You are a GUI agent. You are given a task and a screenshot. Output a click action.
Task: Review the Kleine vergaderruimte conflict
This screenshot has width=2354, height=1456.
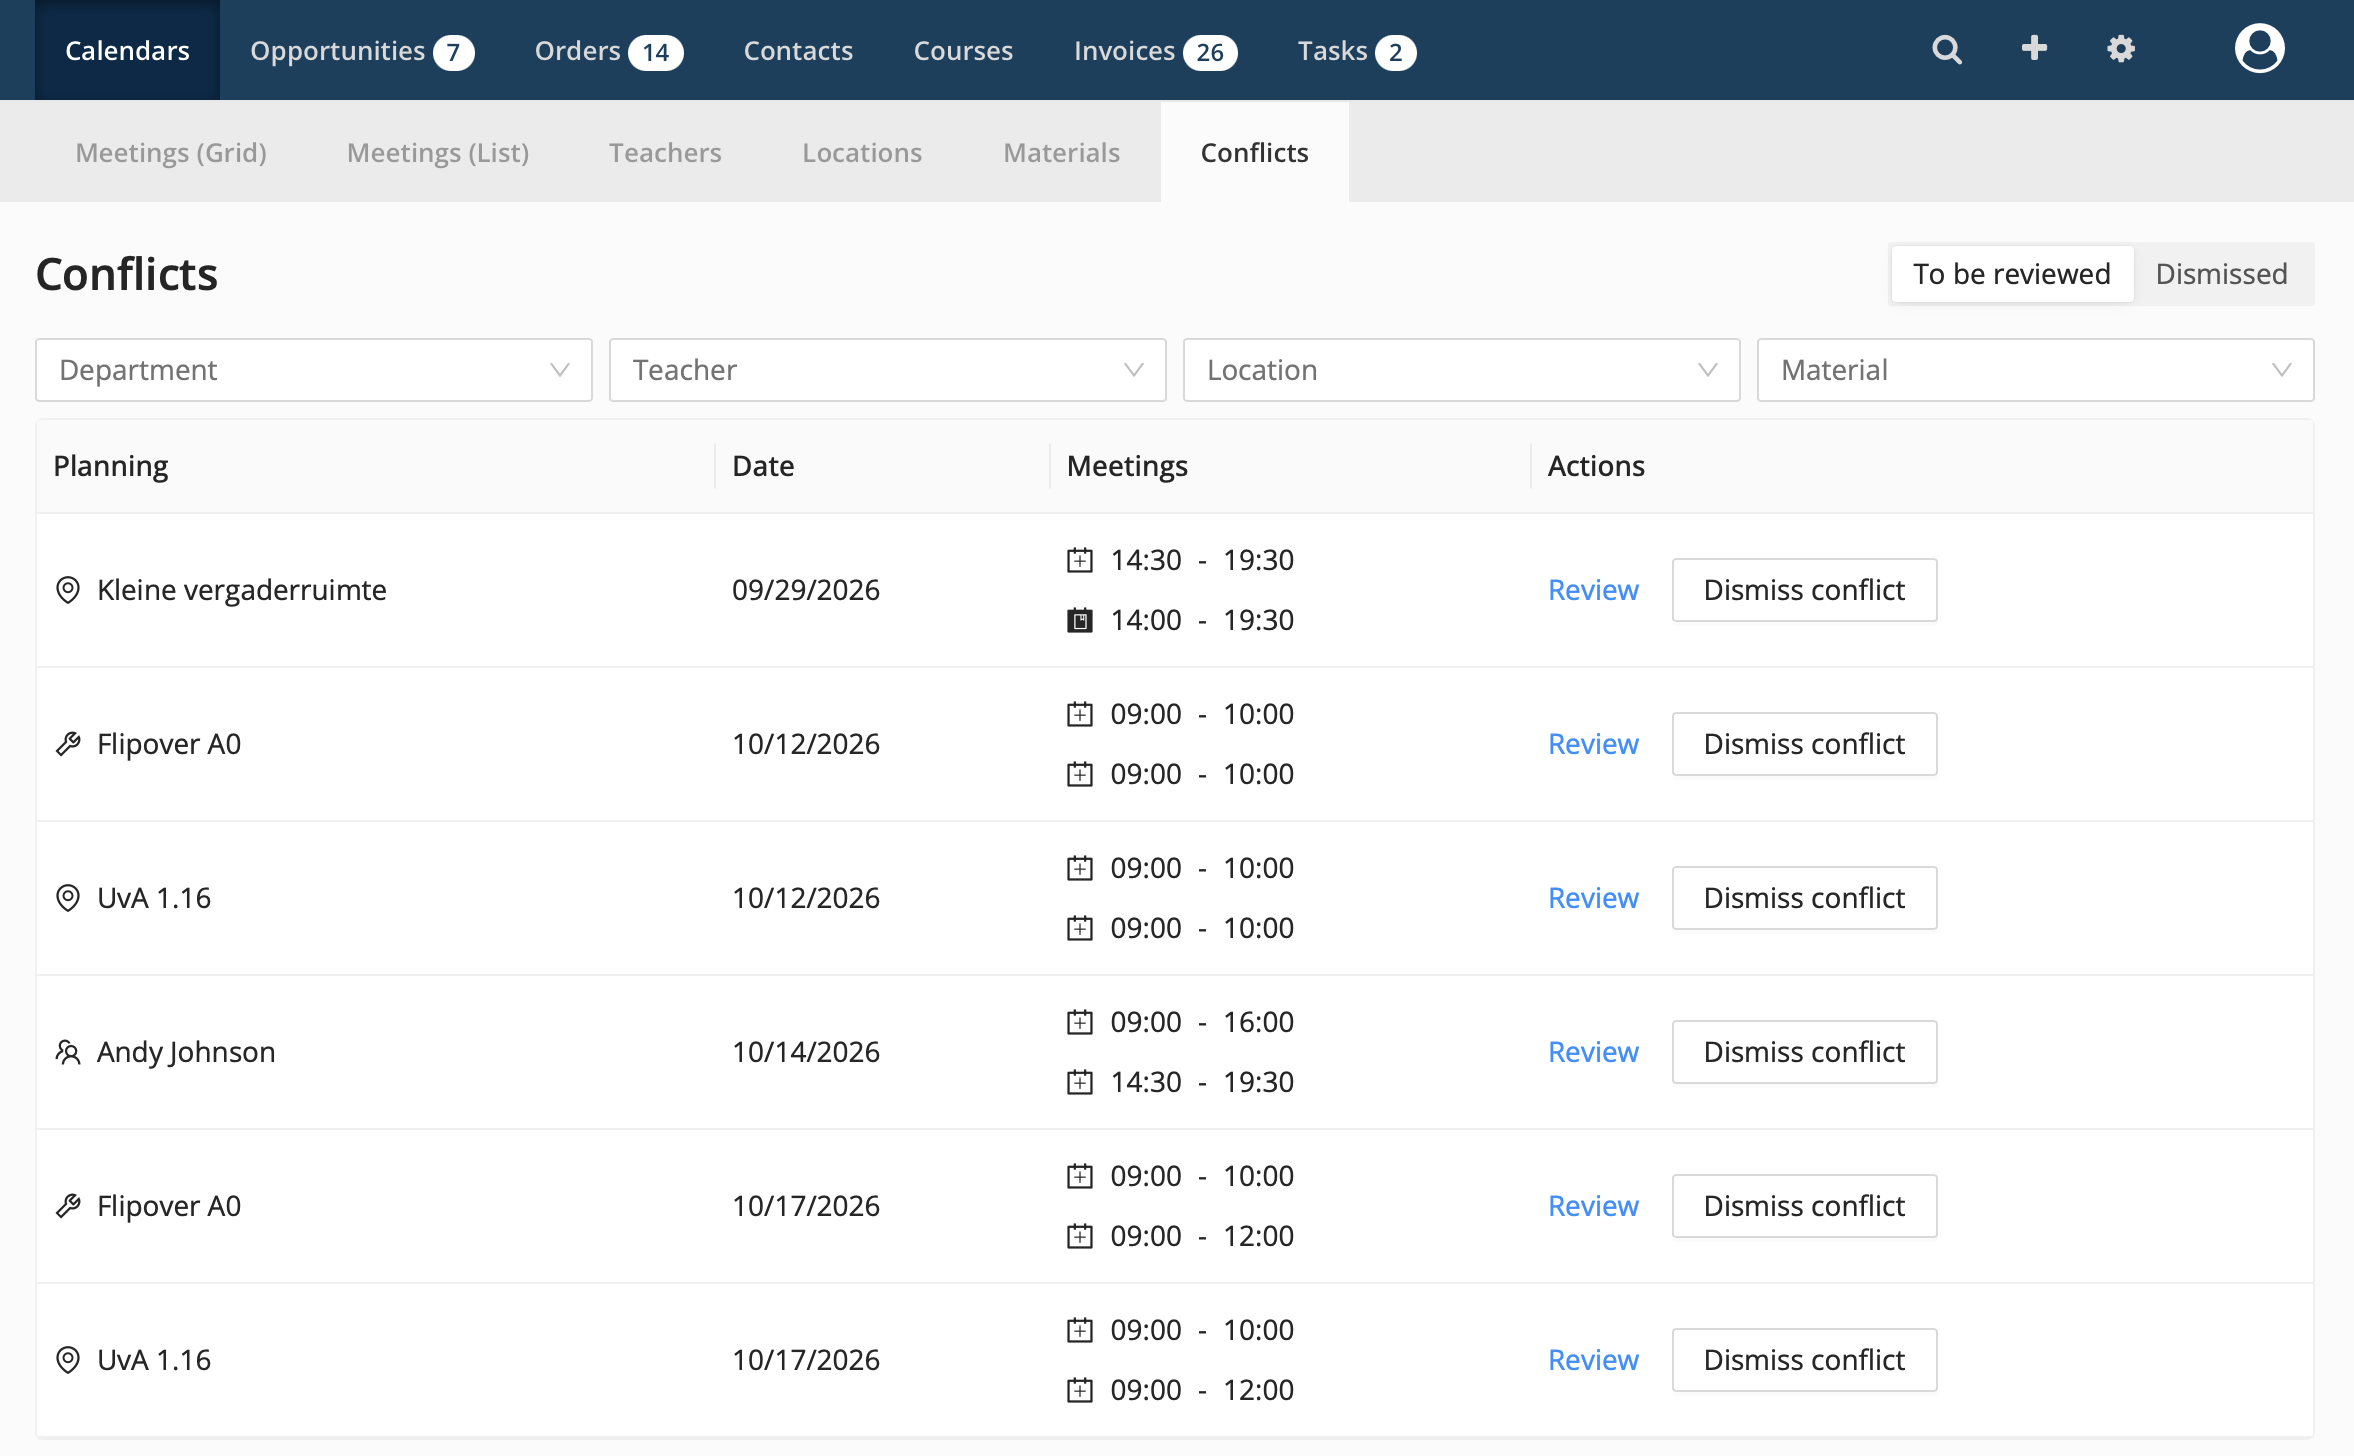tap(1593, 590)
